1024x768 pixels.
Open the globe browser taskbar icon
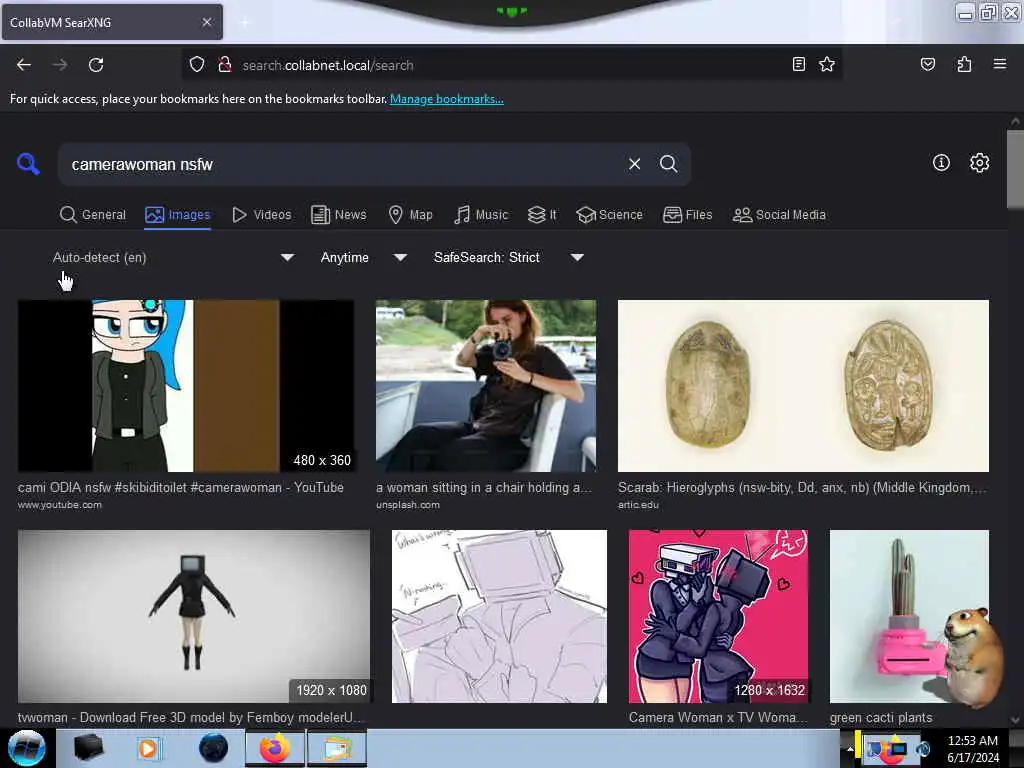click(213, 748)
